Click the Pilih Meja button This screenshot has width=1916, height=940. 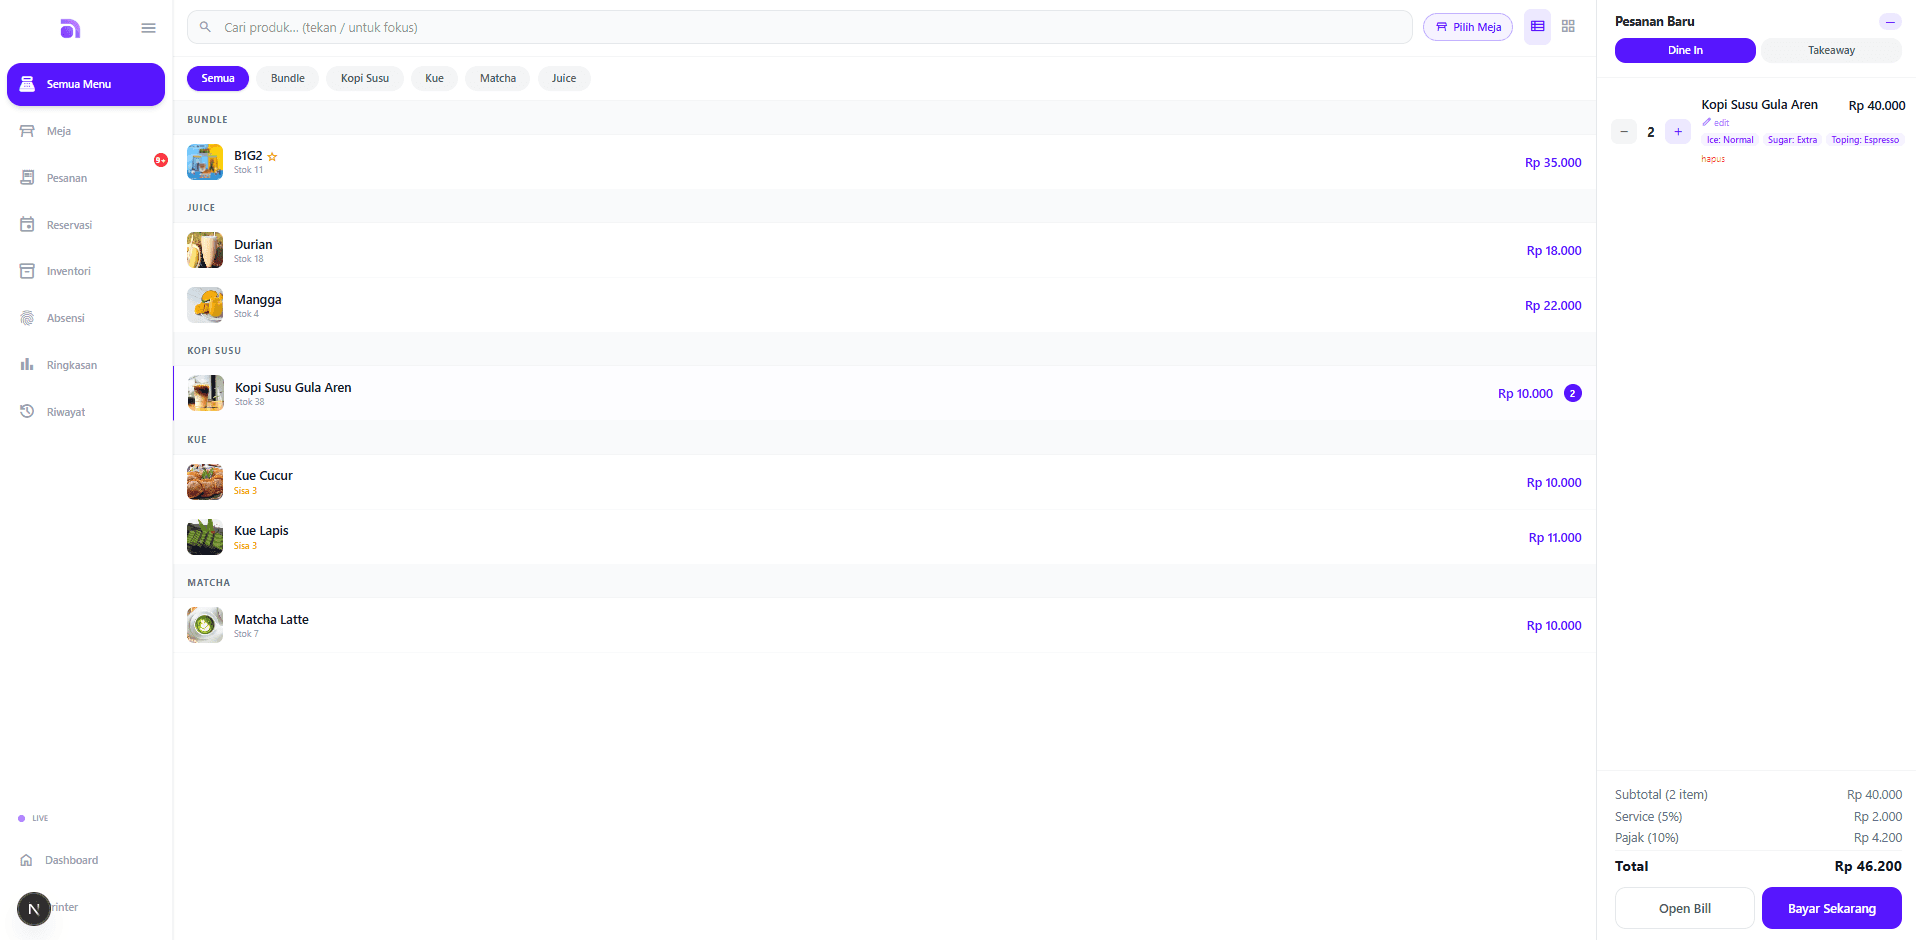(1468, 27)
